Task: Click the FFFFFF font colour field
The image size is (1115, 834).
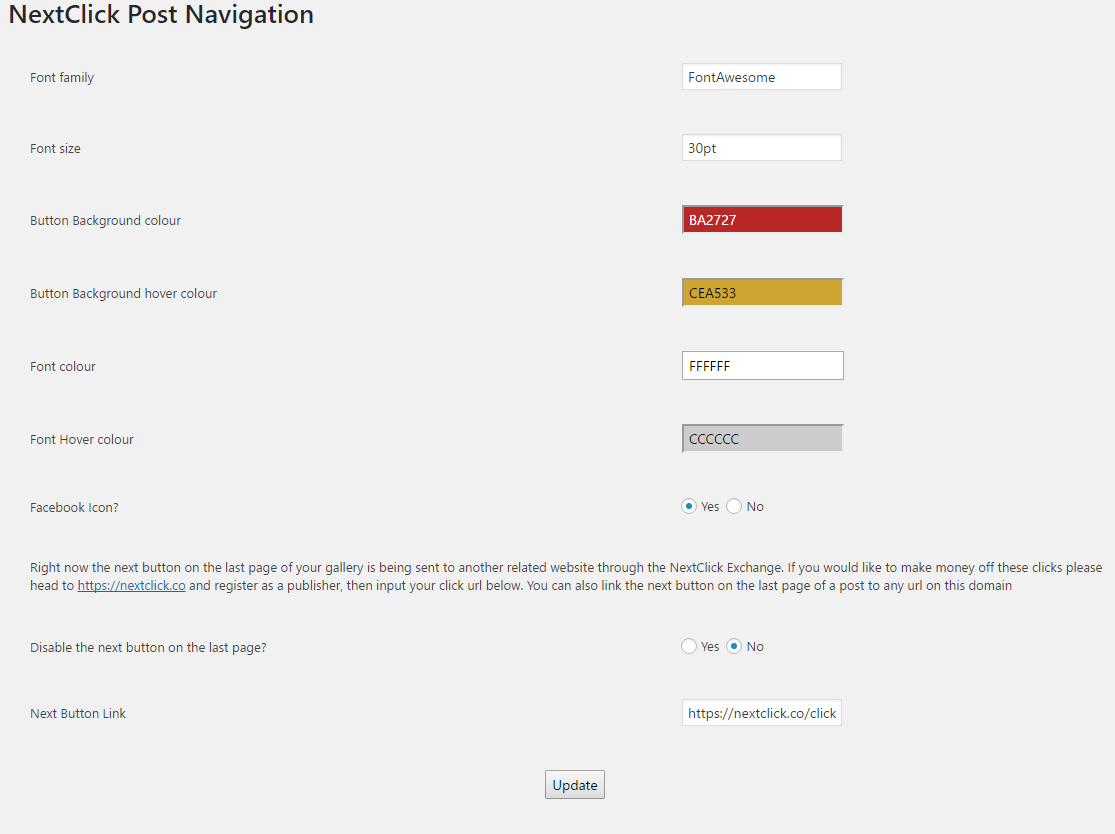Action: [x=762, y=365]
